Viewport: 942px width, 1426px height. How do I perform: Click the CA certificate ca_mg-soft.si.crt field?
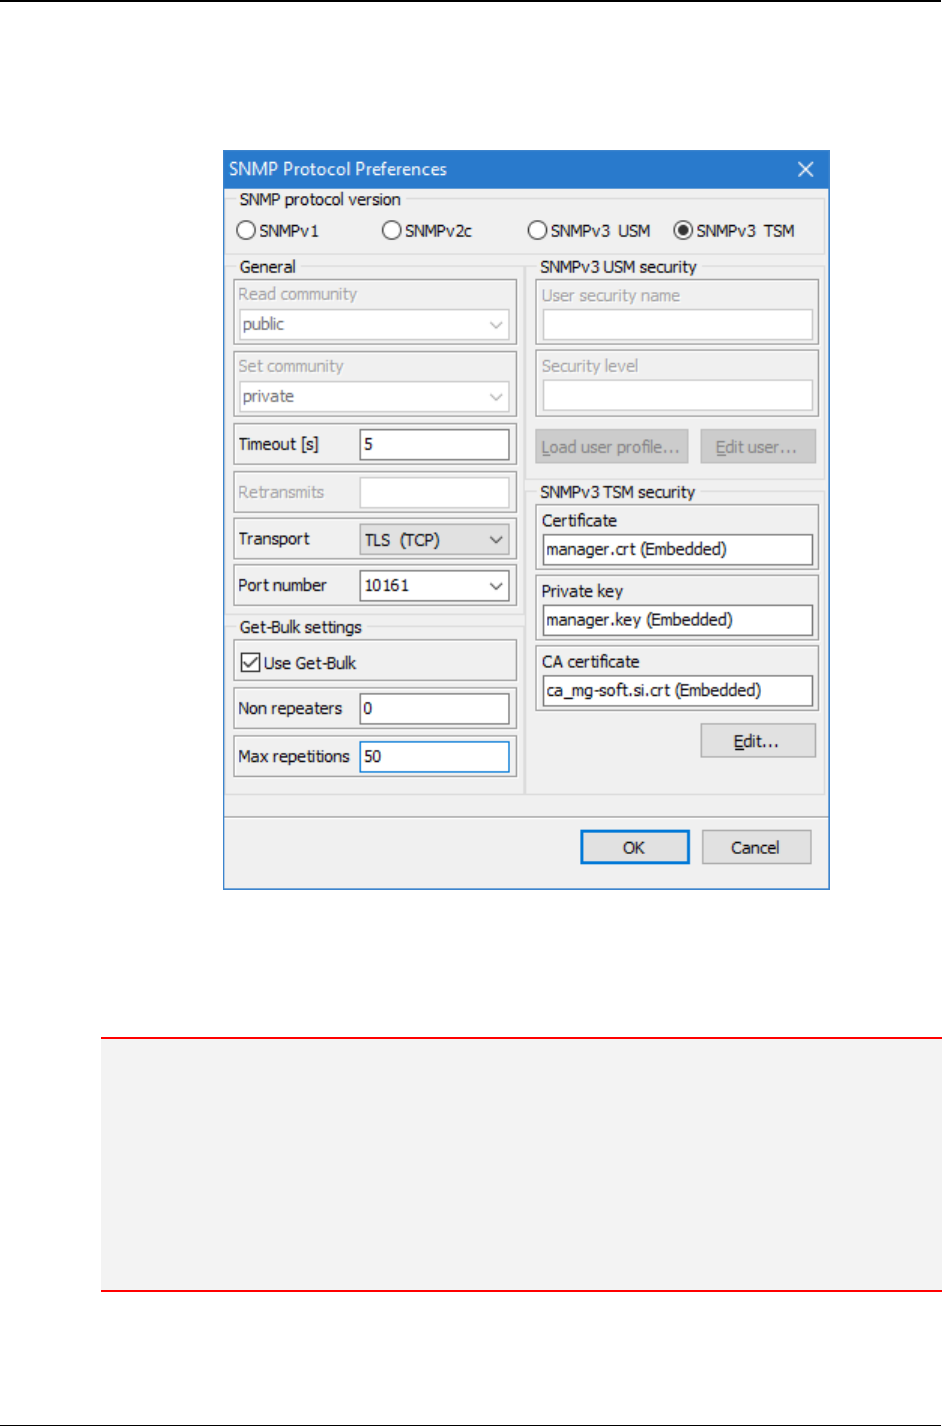(677, 690)
